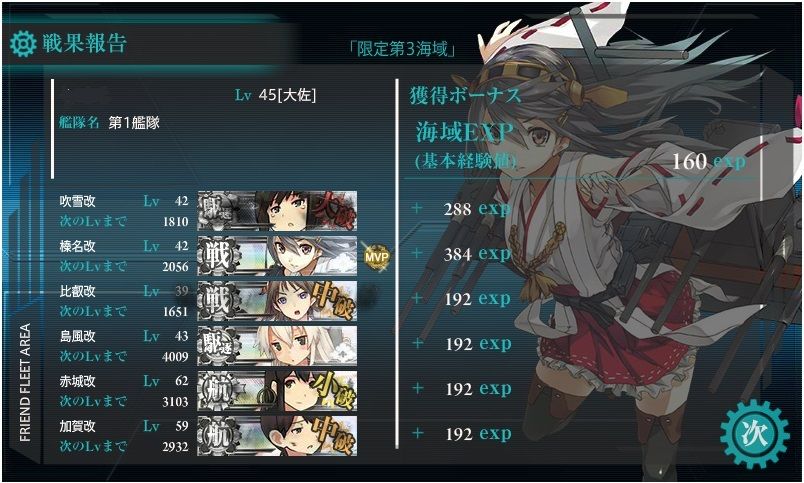Click the 小破 damage stamp on 赤城改
This screenshot has width=804, height=483.
coord(333,391)
